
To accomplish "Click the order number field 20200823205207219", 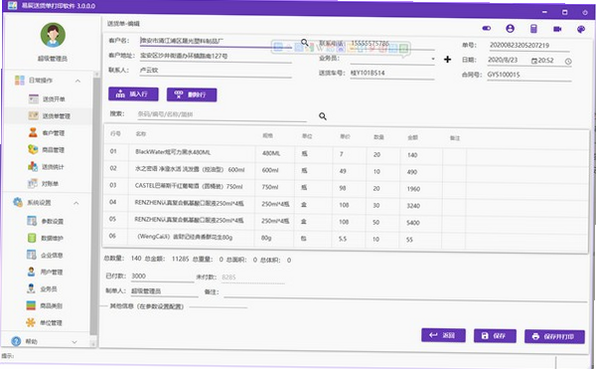I will pos(529,45).
